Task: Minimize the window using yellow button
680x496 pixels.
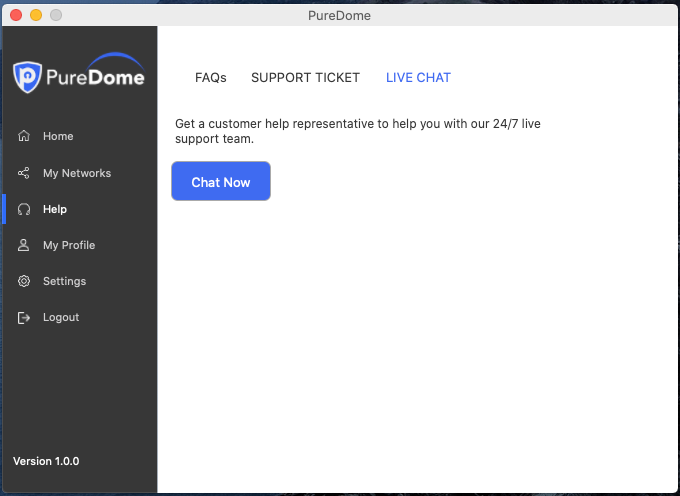Action: point(36,15)
